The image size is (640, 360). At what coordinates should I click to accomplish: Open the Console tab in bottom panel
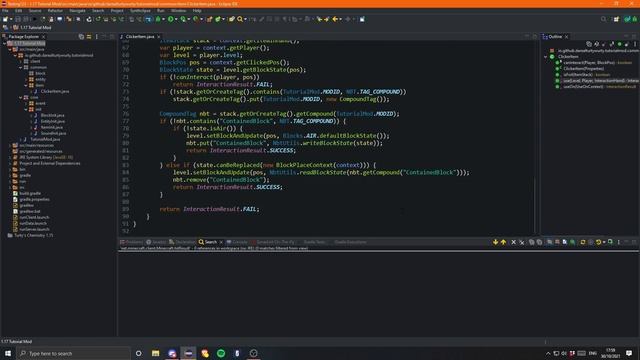pos(237,242)
